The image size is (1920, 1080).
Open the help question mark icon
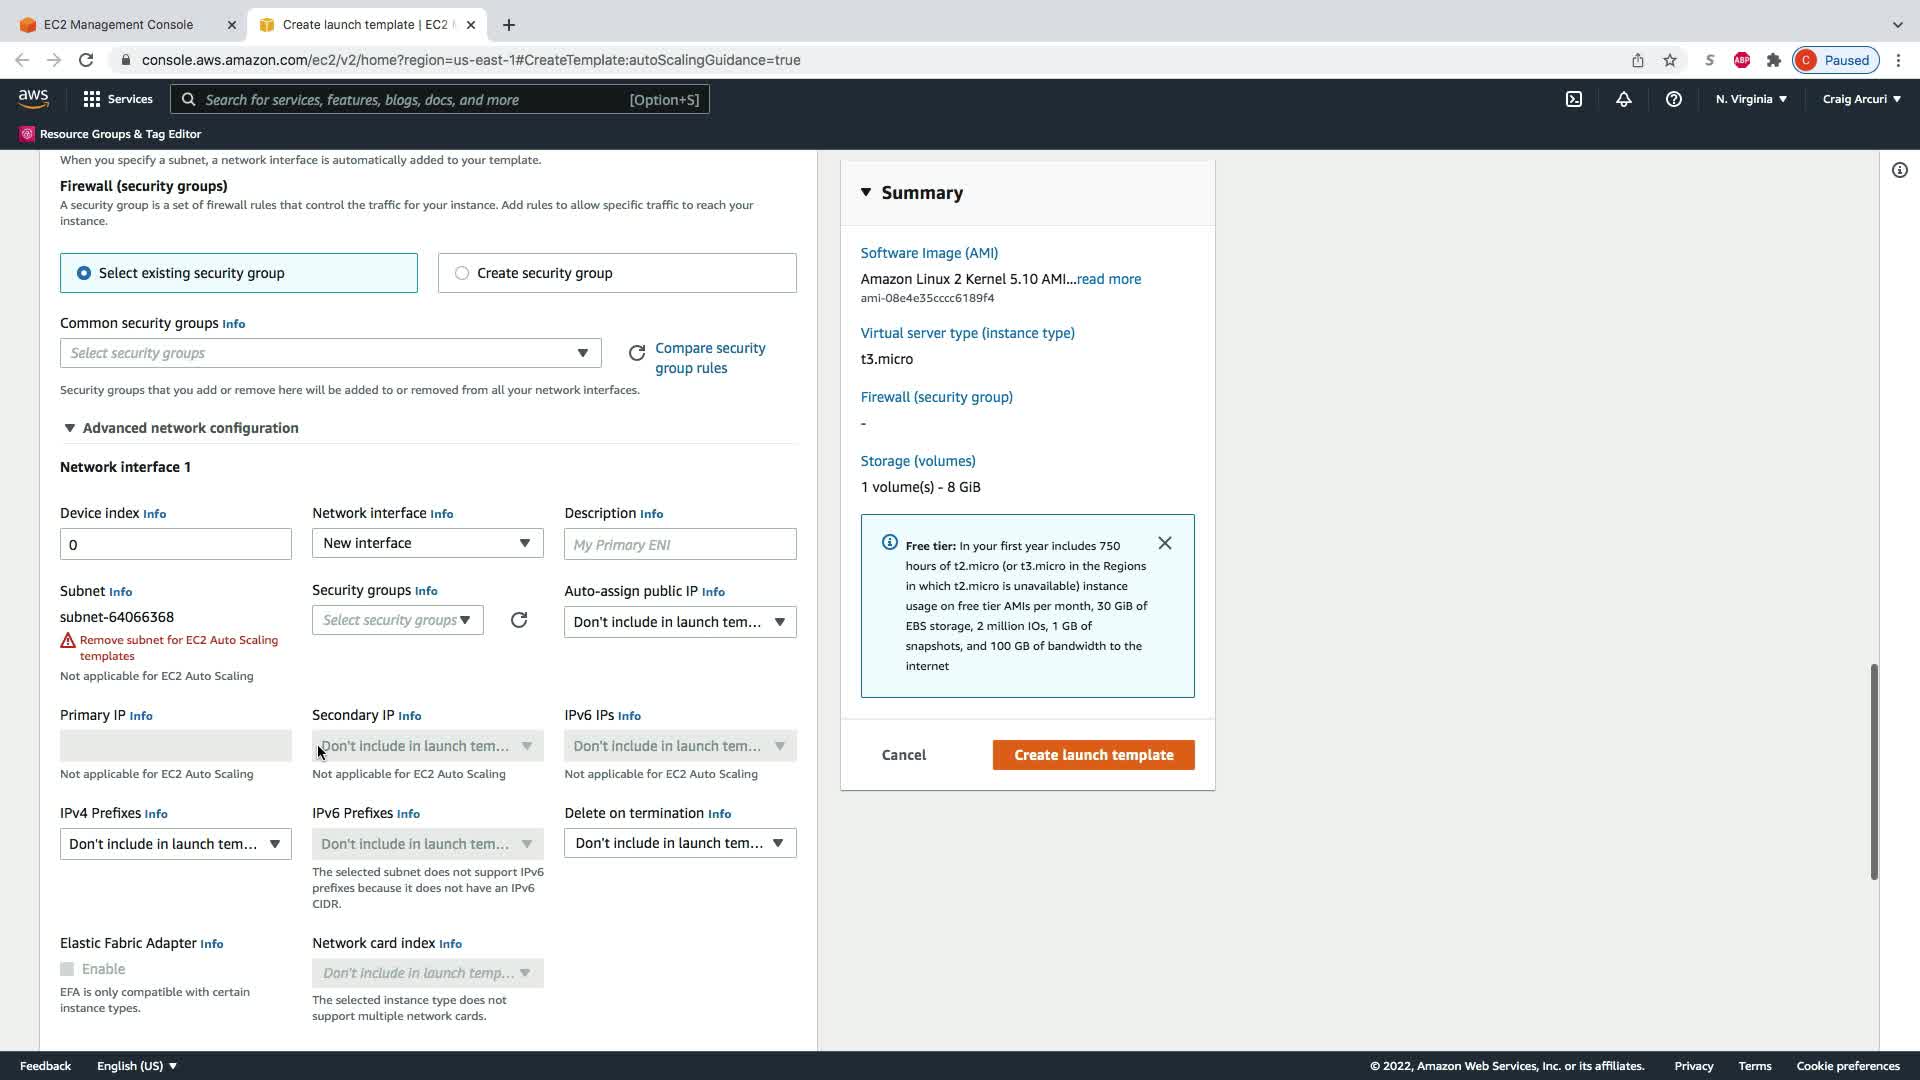click(1673, 99)
